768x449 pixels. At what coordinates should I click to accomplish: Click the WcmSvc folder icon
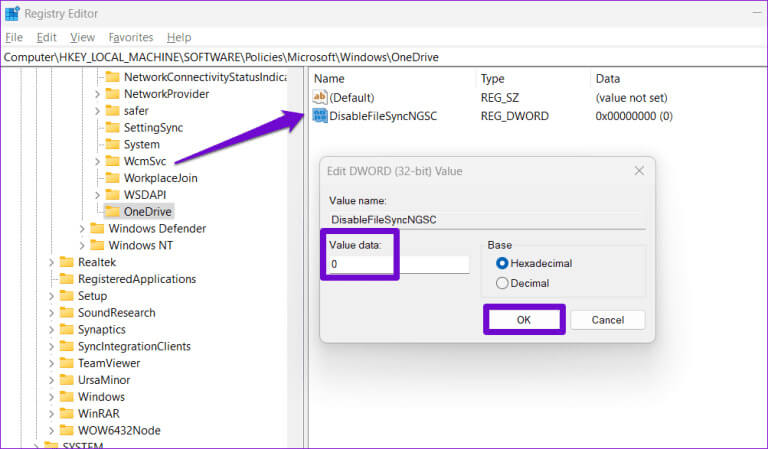(x=113, y=161)
